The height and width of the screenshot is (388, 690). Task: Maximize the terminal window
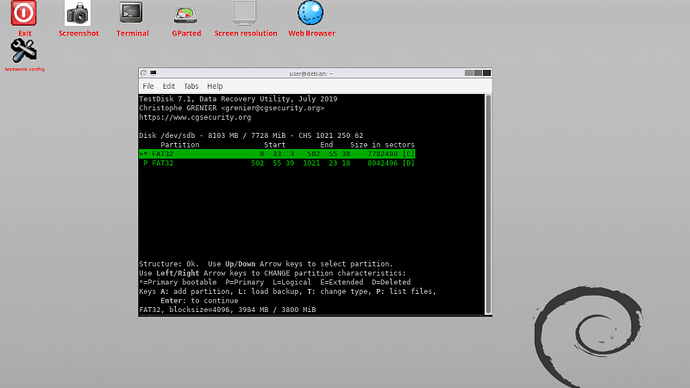[477, 73]
